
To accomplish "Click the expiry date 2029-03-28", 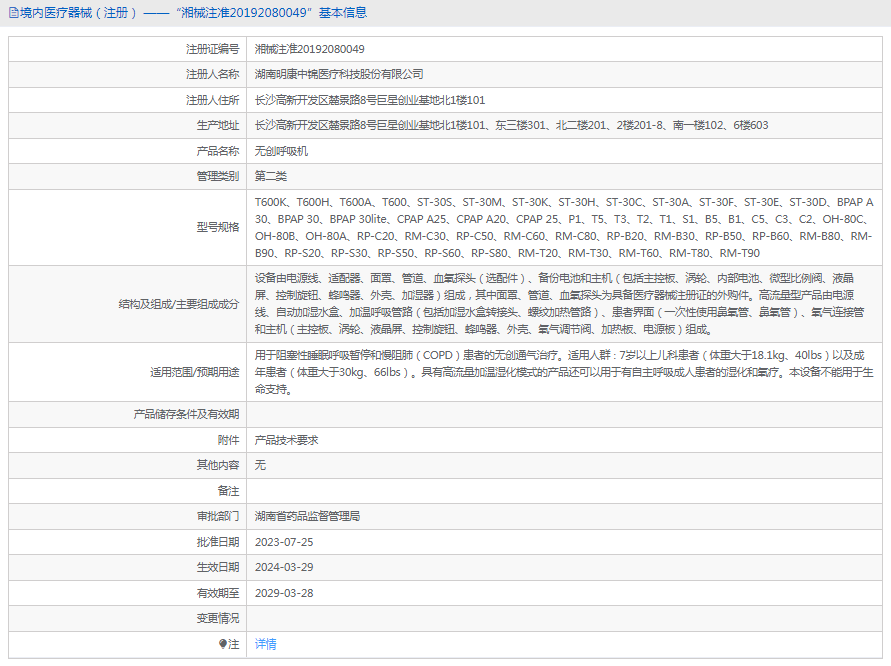I will click(272, 593).
